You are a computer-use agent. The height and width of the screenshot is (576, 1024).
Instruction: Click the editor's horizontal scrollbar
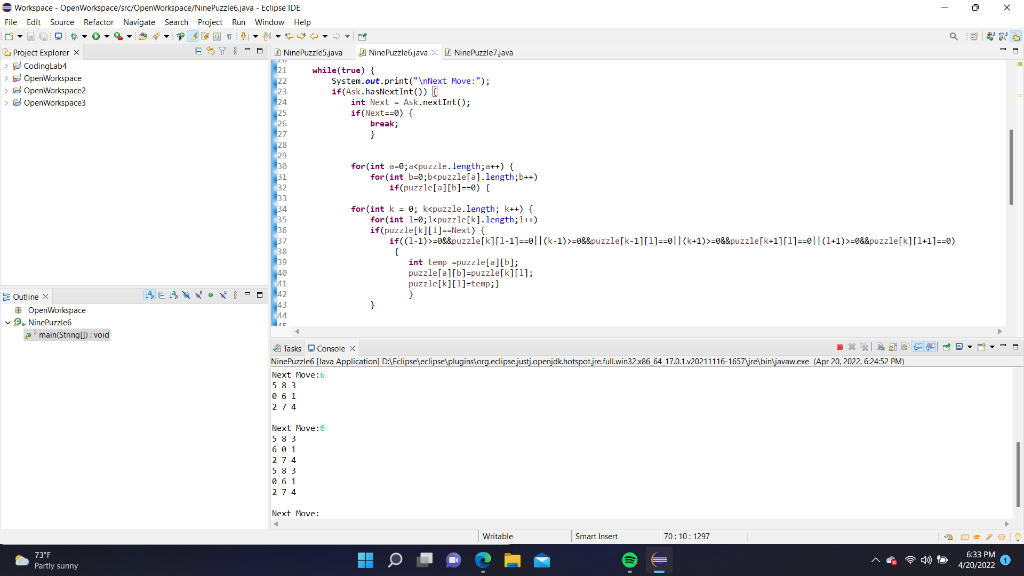click(600, 329)
